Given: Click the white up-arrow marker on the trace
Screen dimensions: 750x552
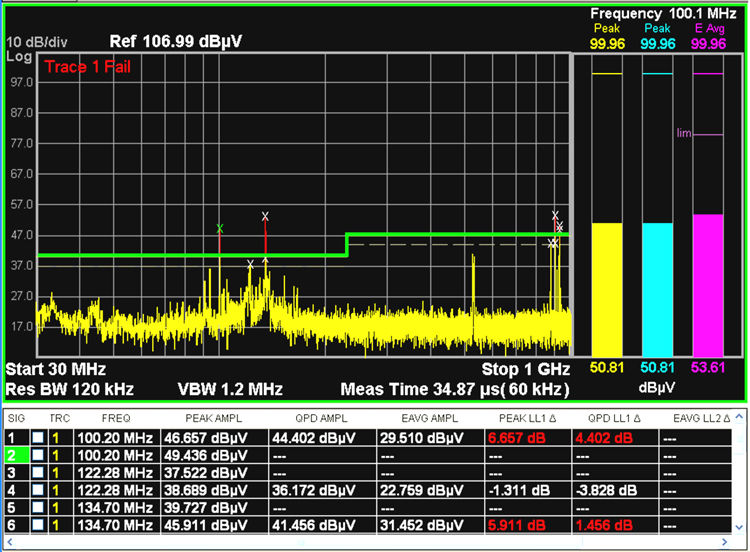Looking at the screenshot, I should tap(266, 261).
